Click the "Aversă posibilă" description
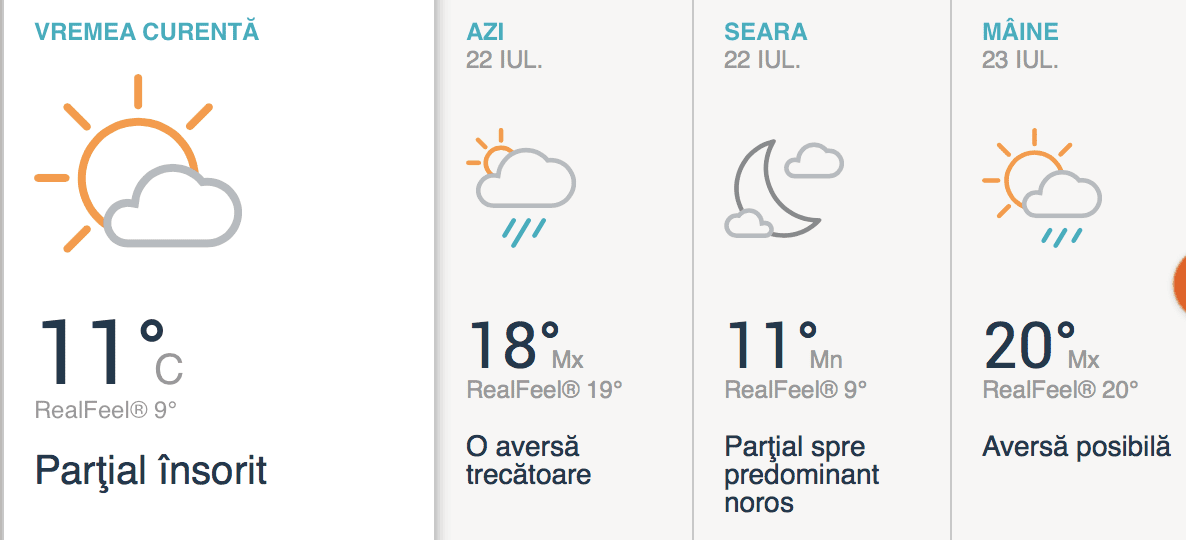Image resolution: width=1186 pixels, height=540 pixels. pos(1076,446)
